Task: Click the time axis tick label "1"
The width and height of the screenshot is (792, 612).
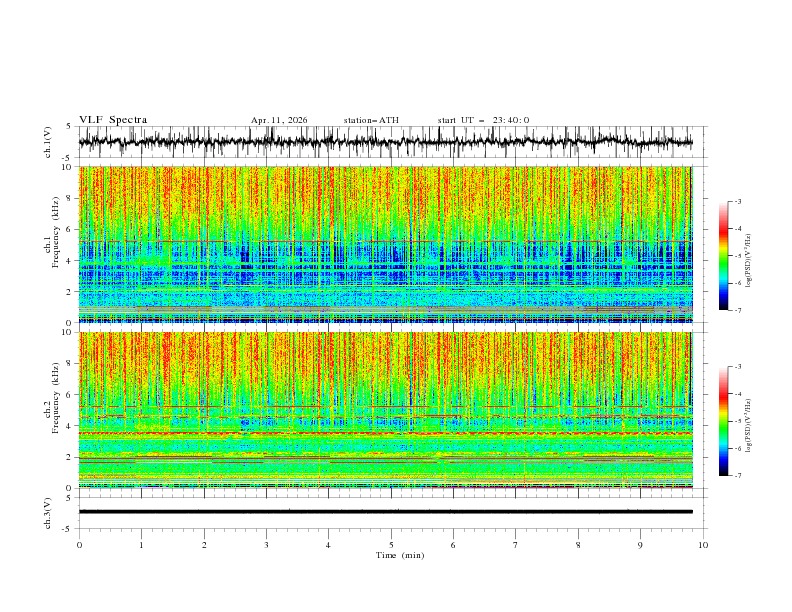Action: pos(141,545)
